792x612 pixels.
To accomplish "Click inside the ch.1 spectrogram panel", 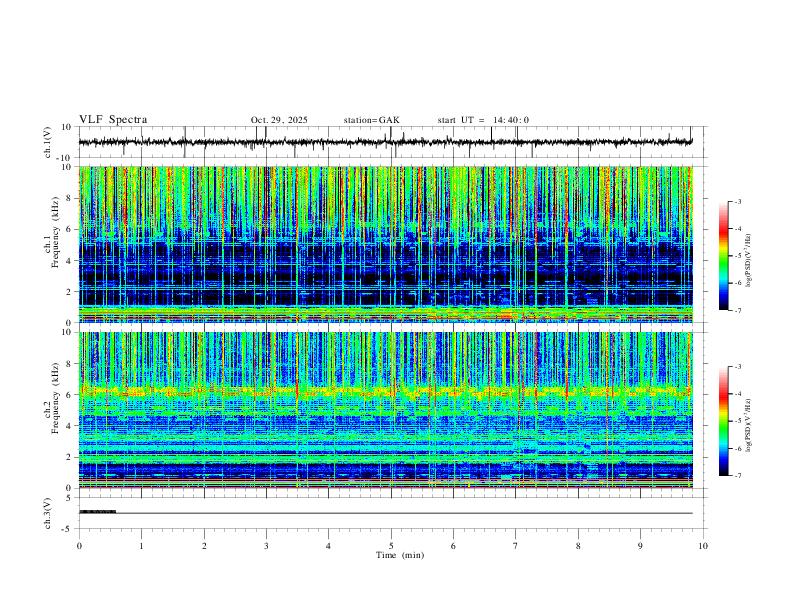I will [x=385, y=244].
